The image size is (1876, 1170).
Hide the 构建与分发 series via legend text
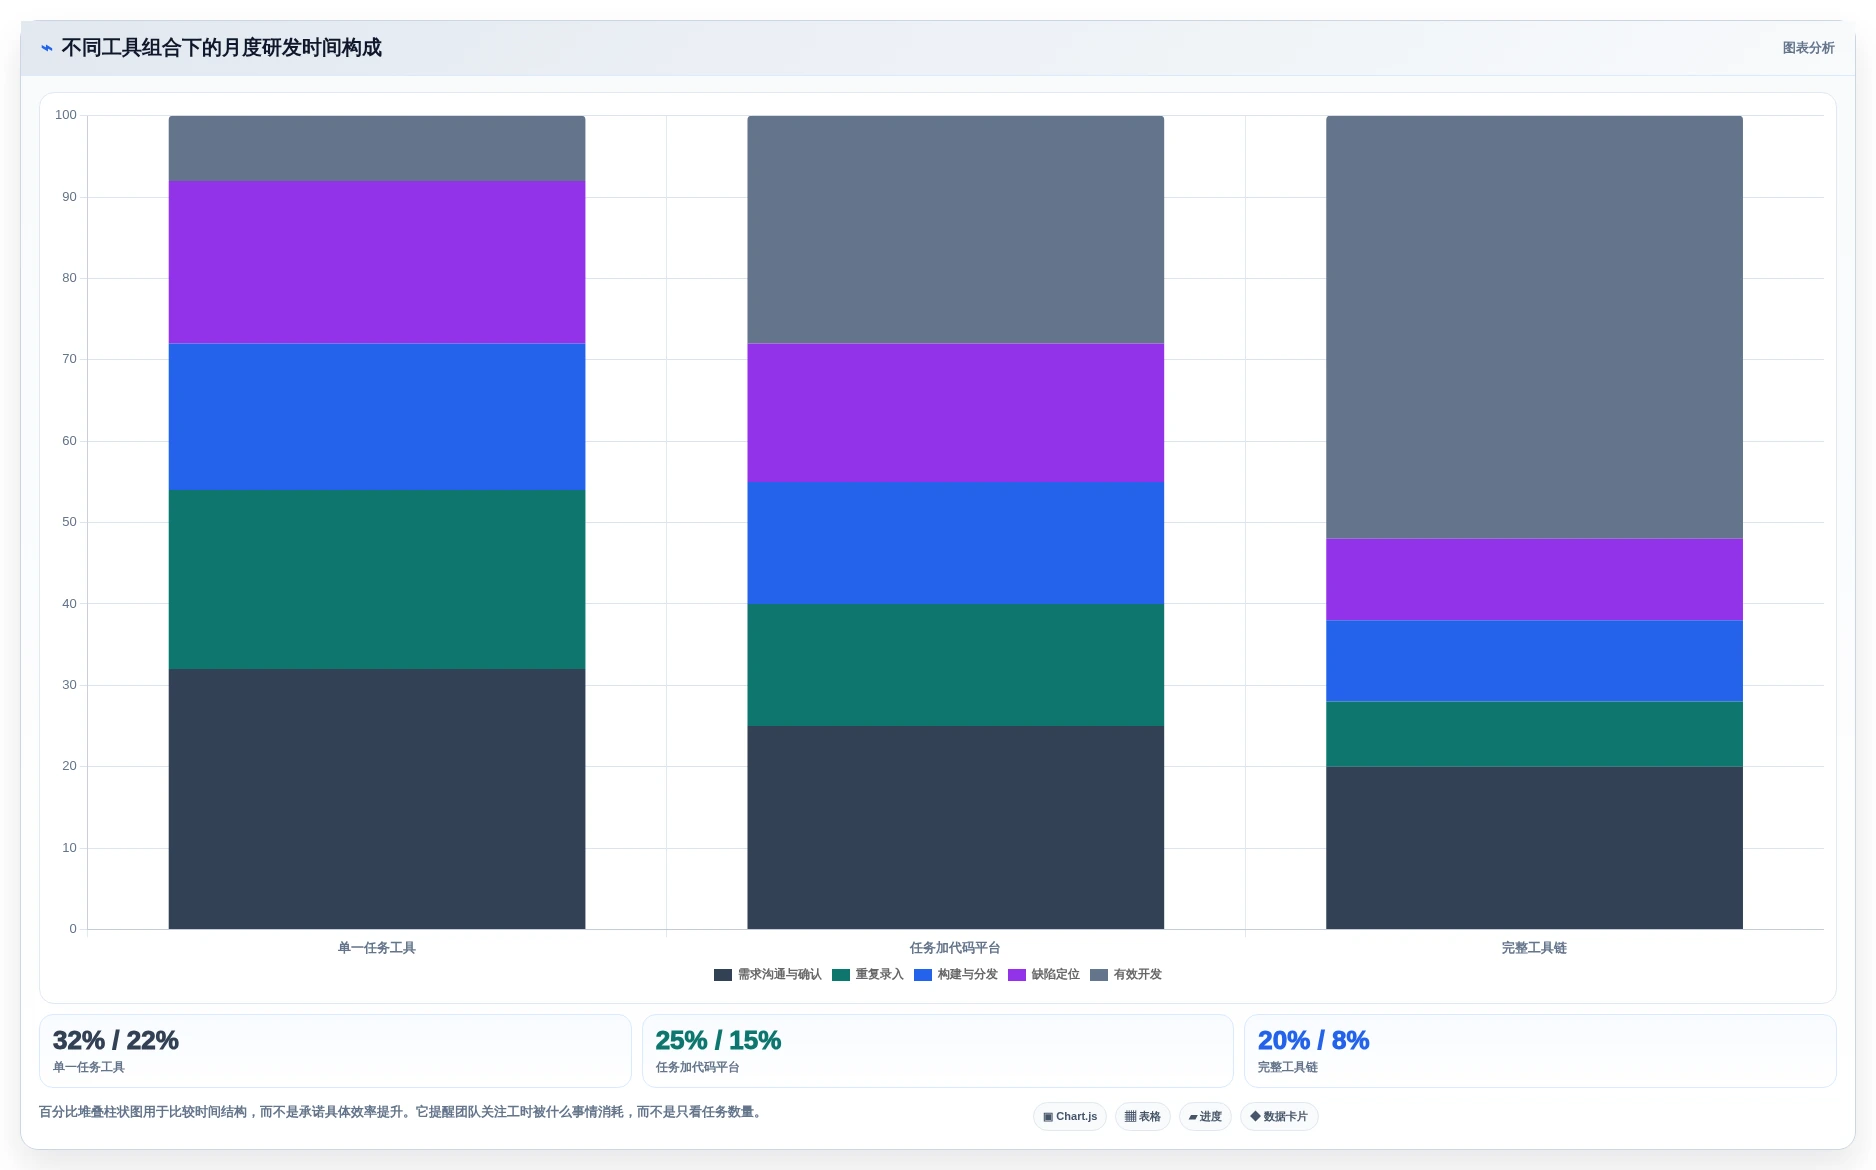[x=968, y=975]
